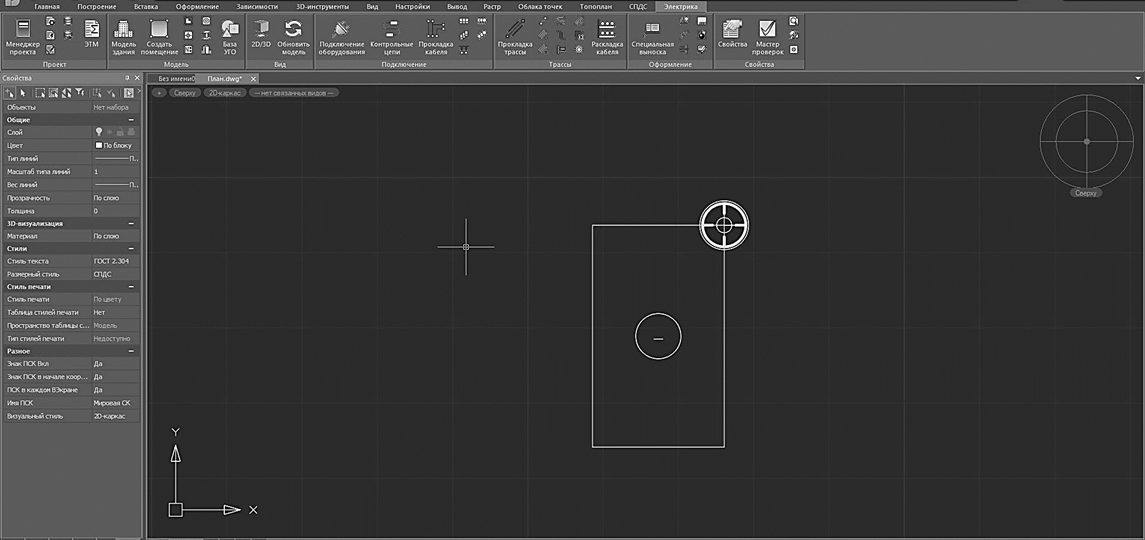
Task: Start the Прокладка трассы tool
Action: (x=515, y=35)
